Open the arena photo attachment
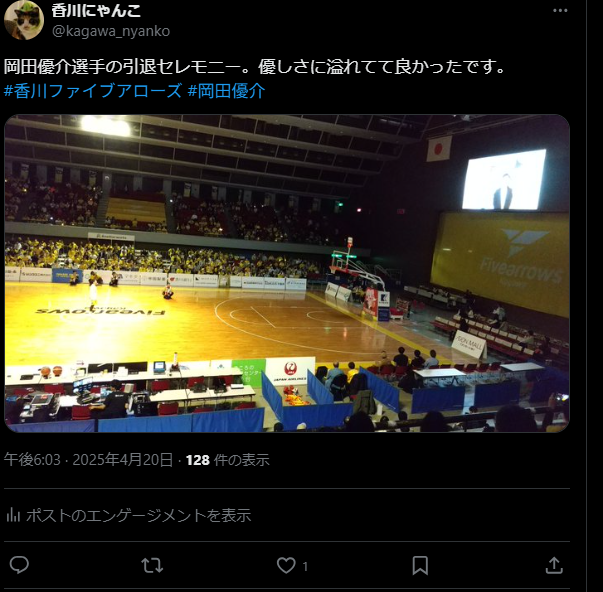603x592 pixels. (287, 273)
